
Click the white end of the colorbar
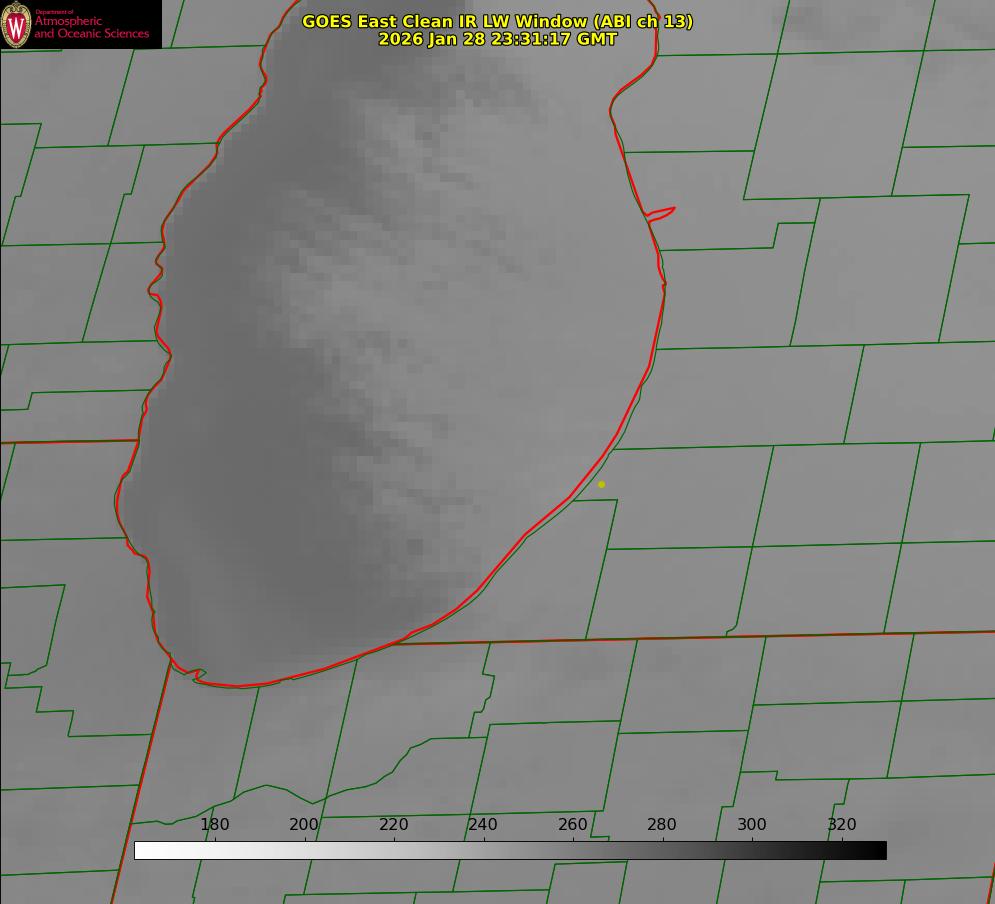click(x=142, y=850)
